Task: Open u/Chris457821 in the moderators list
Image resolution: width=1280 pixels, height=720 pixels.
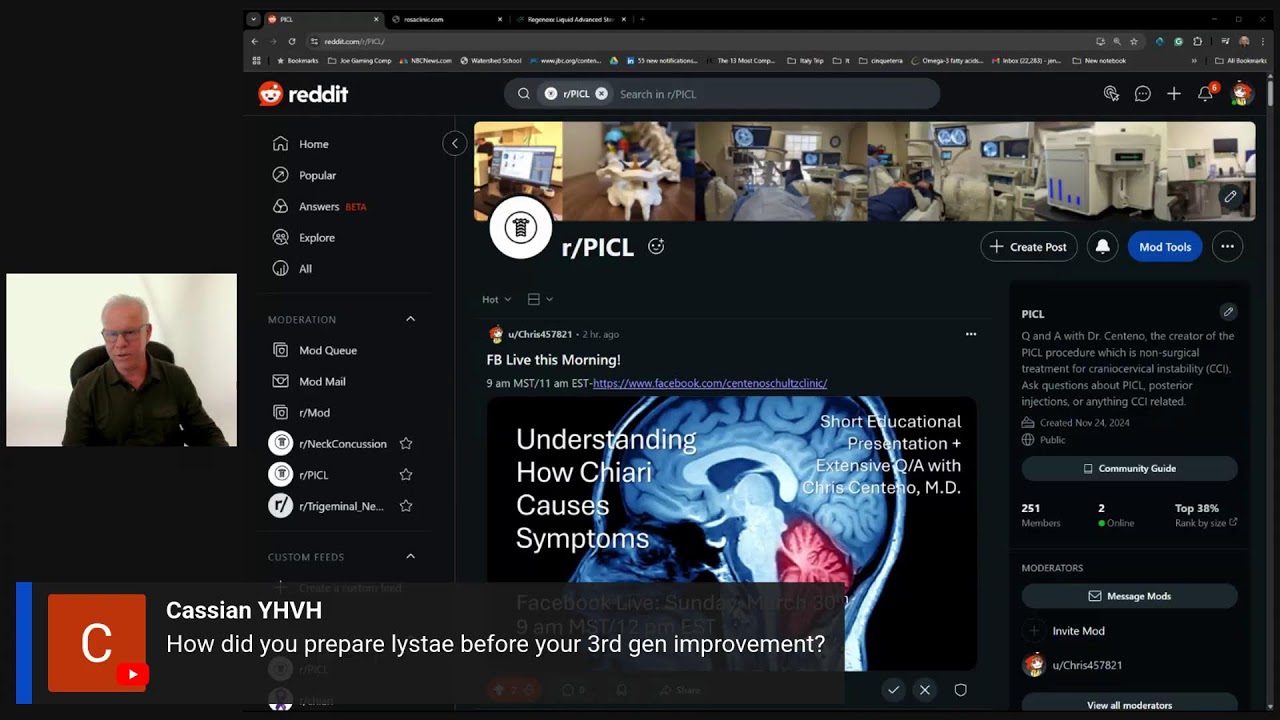Action: coord(1087,665)
